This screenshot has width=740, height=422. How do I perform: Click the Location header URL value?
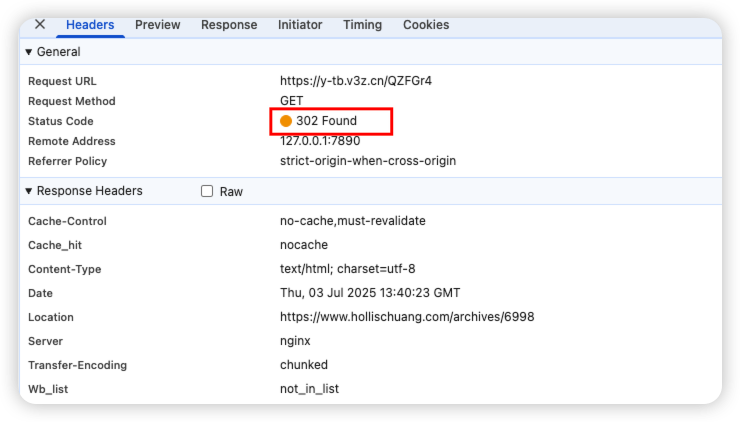click(x=407, y=317)
